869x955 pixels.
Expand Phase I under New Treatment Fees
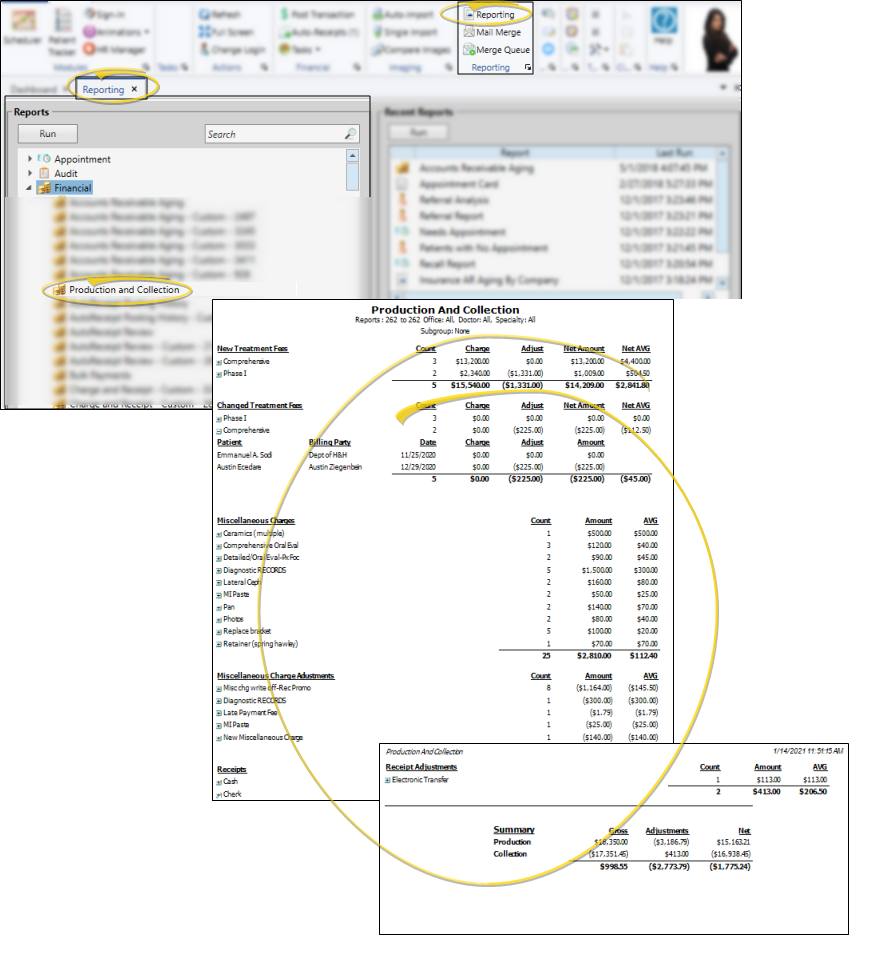(219, 375)
